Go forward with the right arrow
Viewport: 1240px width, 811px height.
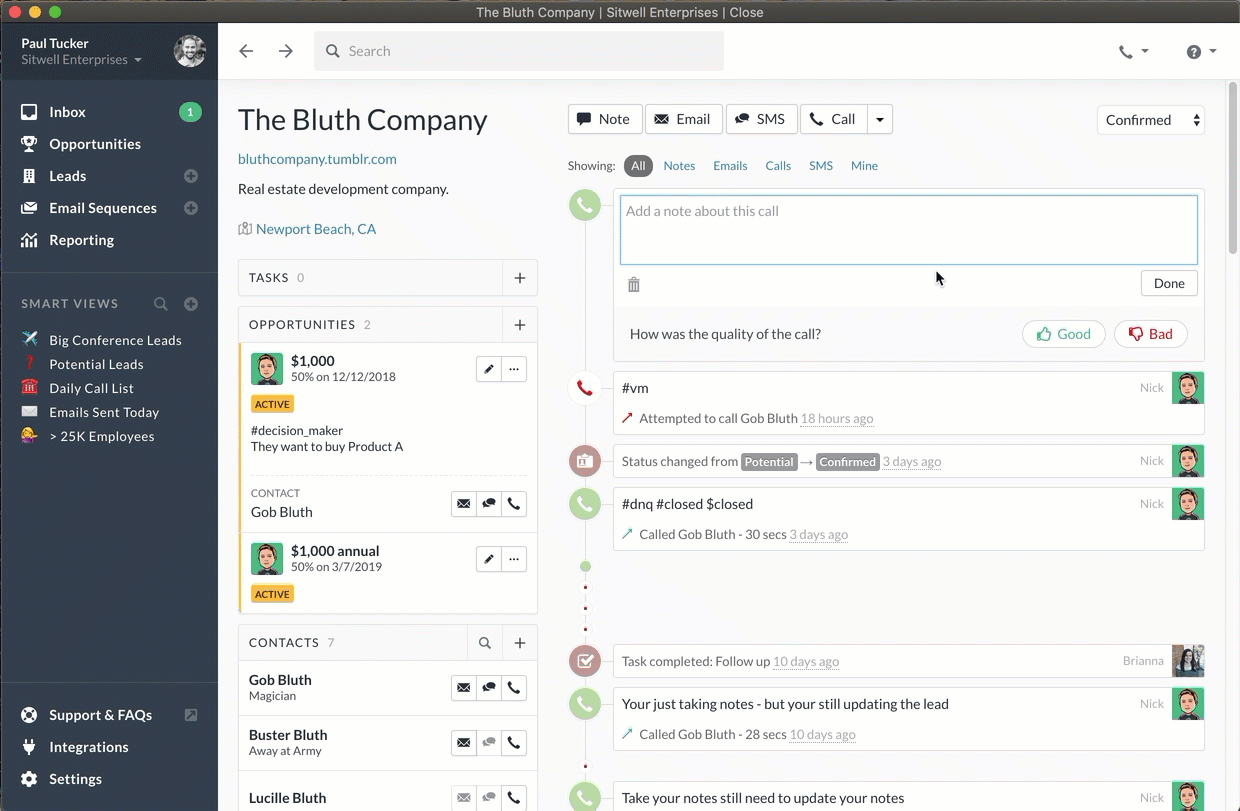coord(286,51)
